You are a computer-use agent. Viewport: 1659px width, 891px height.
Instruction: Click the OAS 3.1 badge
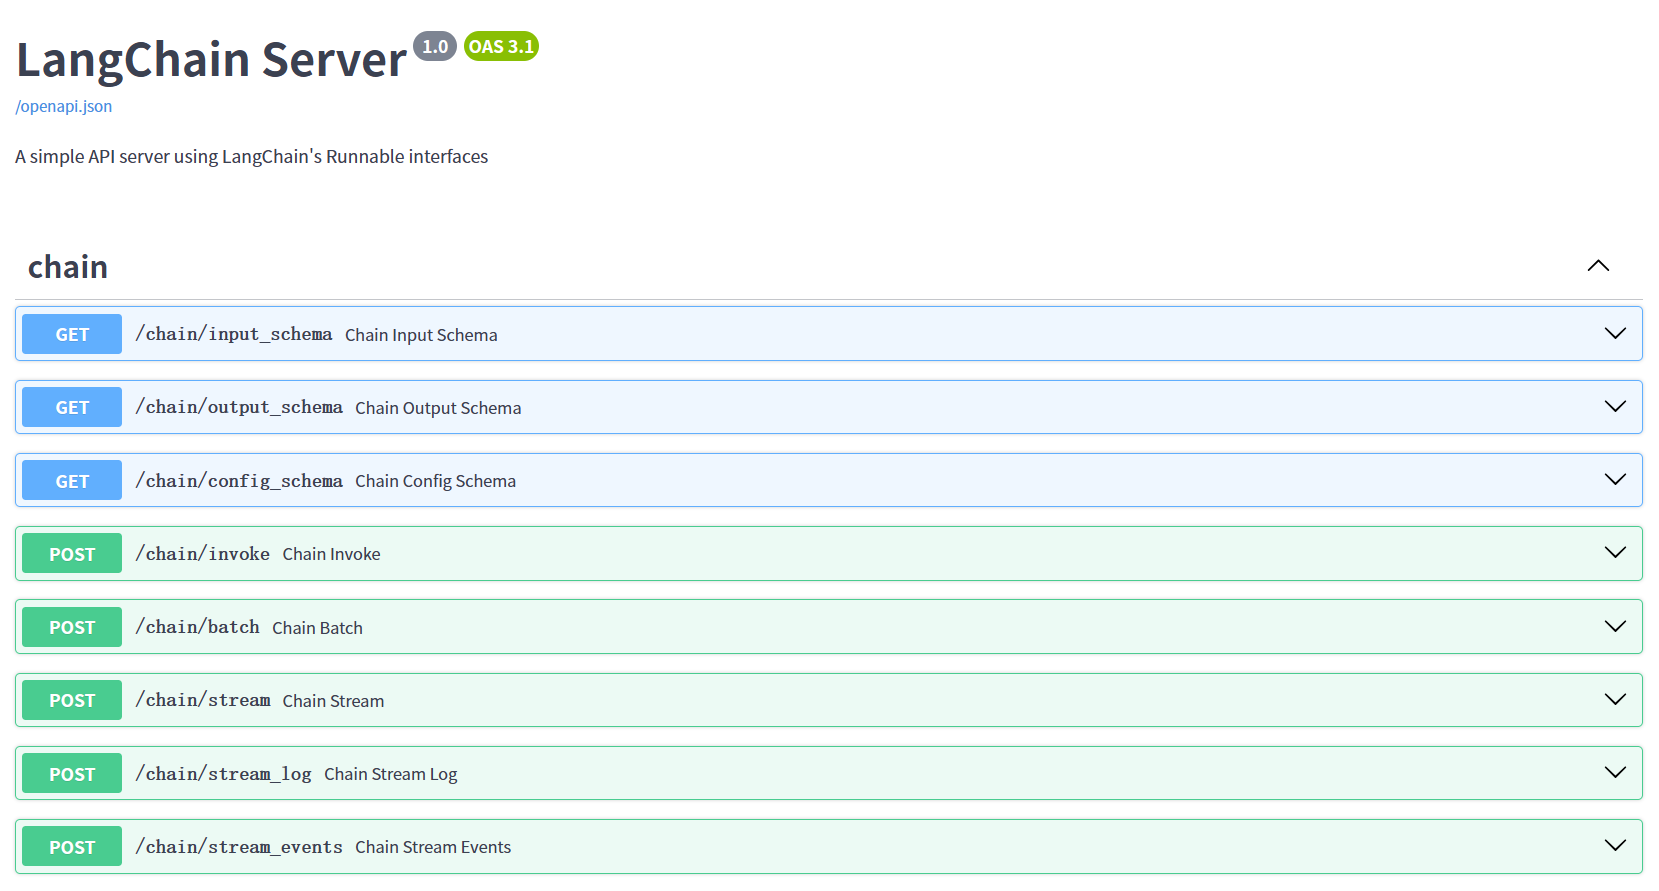tap(501, 46)
